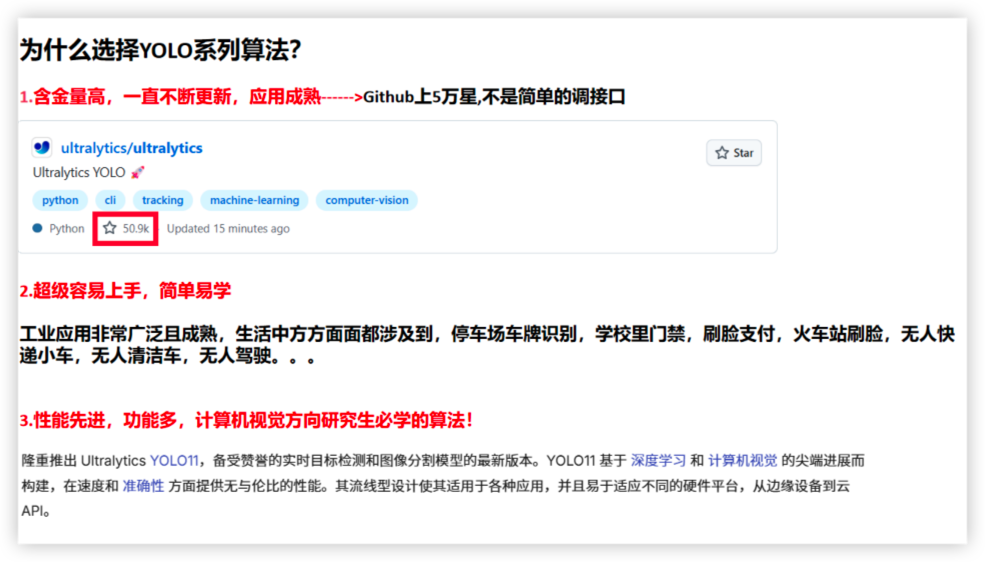Open the ultralytics/ultralytics repository link
985x562 pixels.
coord(131,148)
